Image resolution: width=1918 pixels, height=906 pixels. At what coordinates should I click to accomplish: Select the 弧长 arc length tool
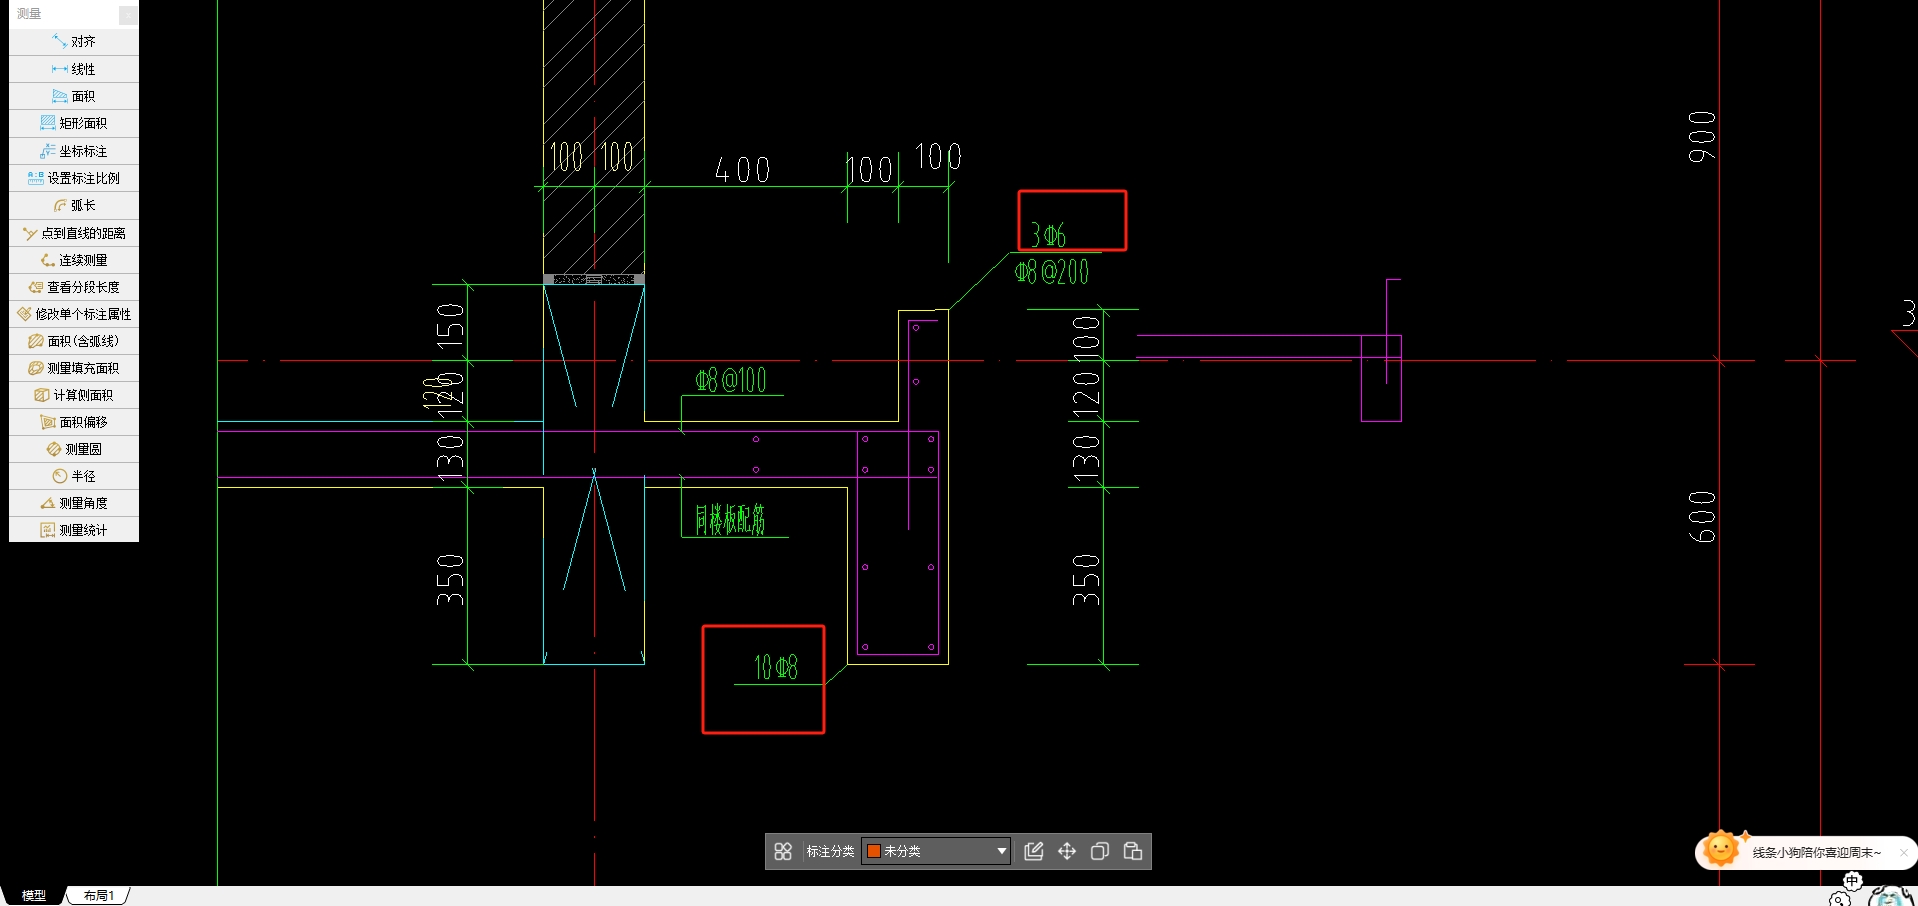click(74, 205)
